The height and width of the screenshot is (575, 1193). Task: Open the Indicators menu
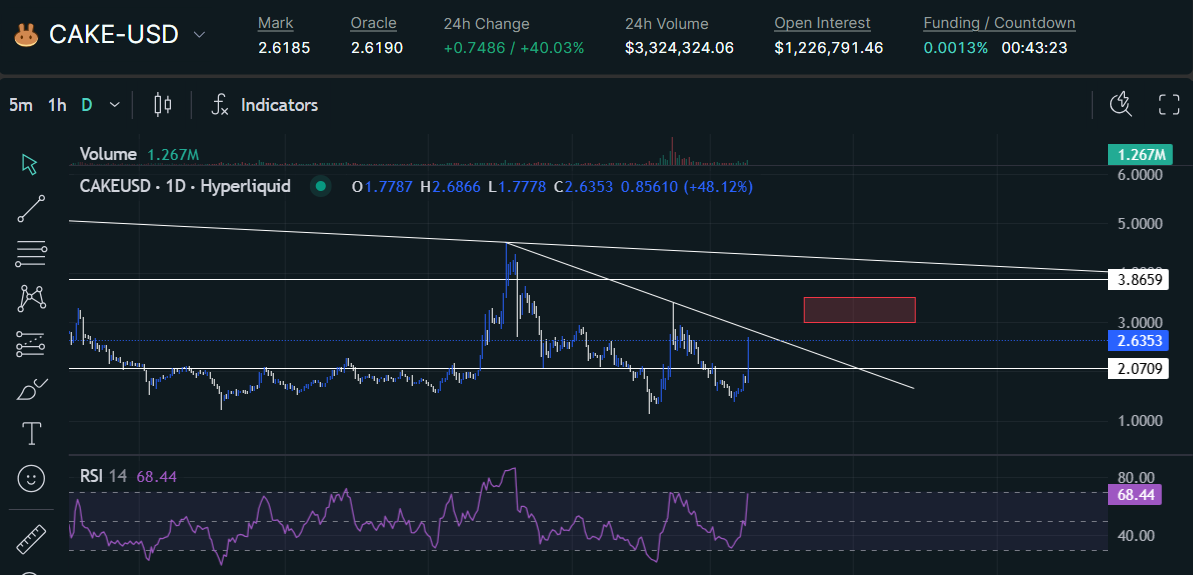click(265, 105)
